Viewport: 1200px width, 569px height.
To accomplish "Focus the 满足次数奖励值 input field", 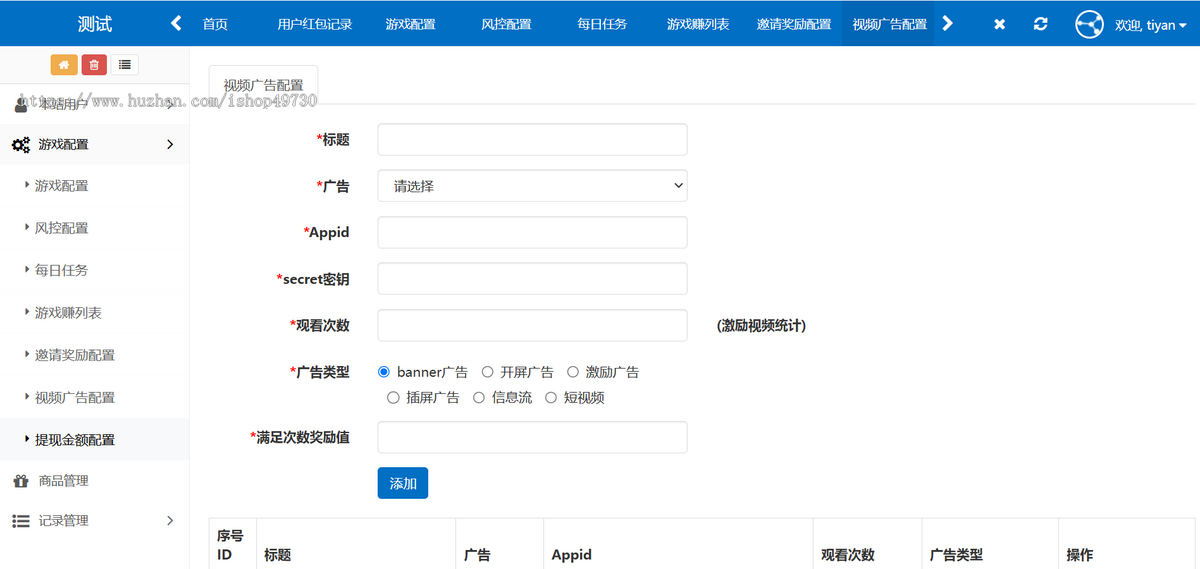I will click(532, 437).
